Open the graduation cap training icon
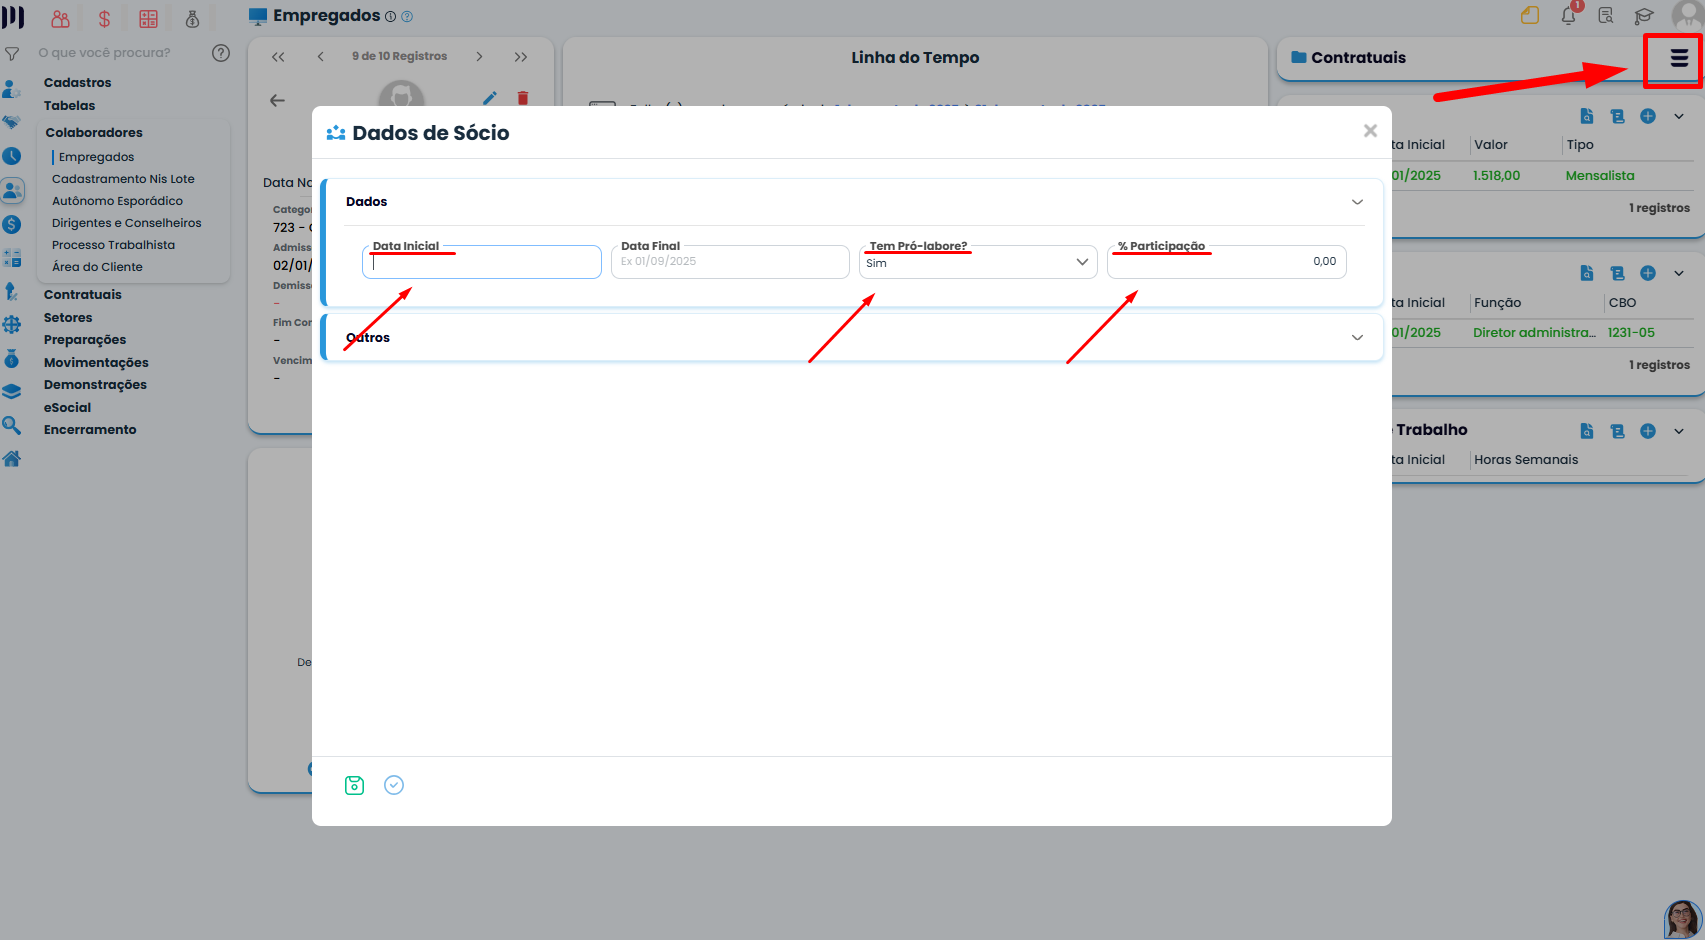Image resolution: width=1705 pixels, height=940 pixels. pos(1644,15)
